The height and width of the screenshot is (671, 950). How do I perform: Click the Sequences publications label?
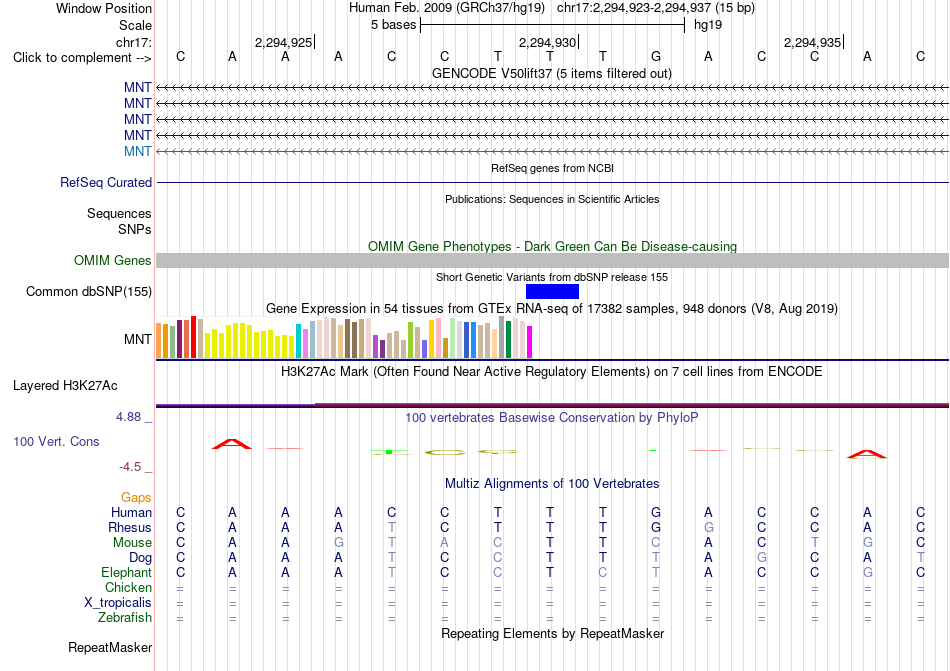(119, 213)
